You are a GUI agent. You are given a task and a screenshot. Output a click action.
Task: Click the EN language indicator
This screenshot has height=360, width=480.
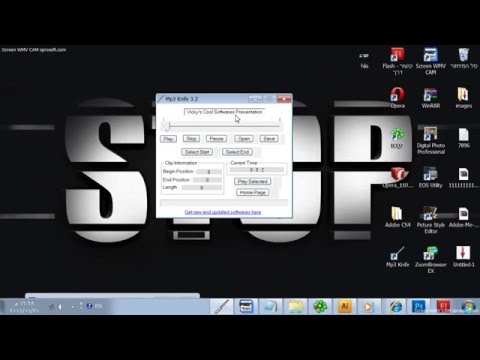[98, 306]
